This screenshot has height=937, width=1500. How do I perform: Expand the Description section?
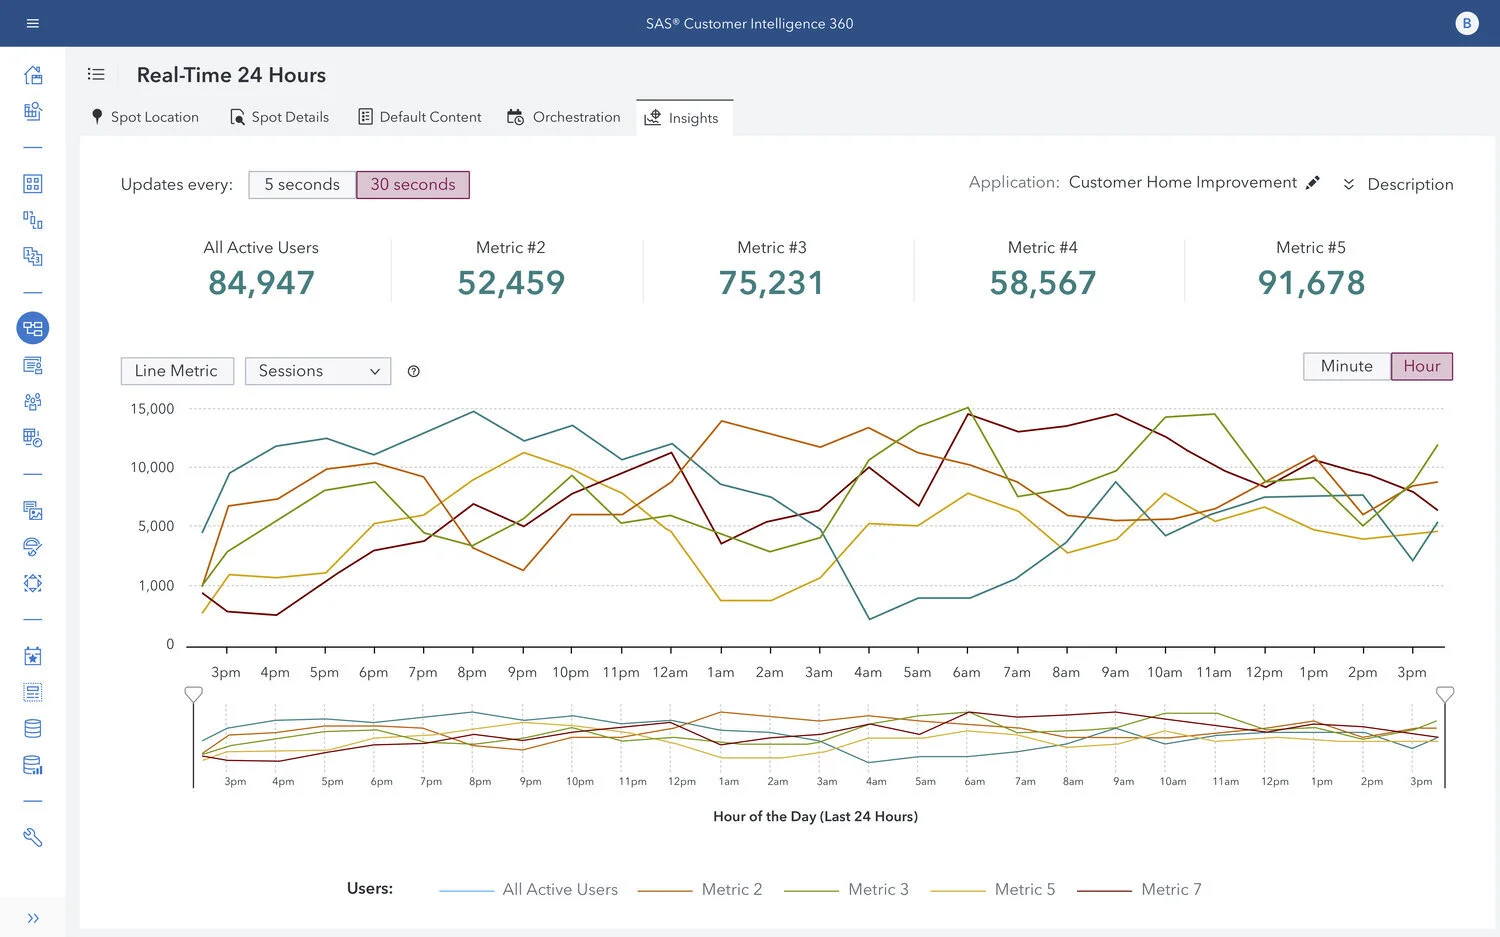click(1398, 184)
